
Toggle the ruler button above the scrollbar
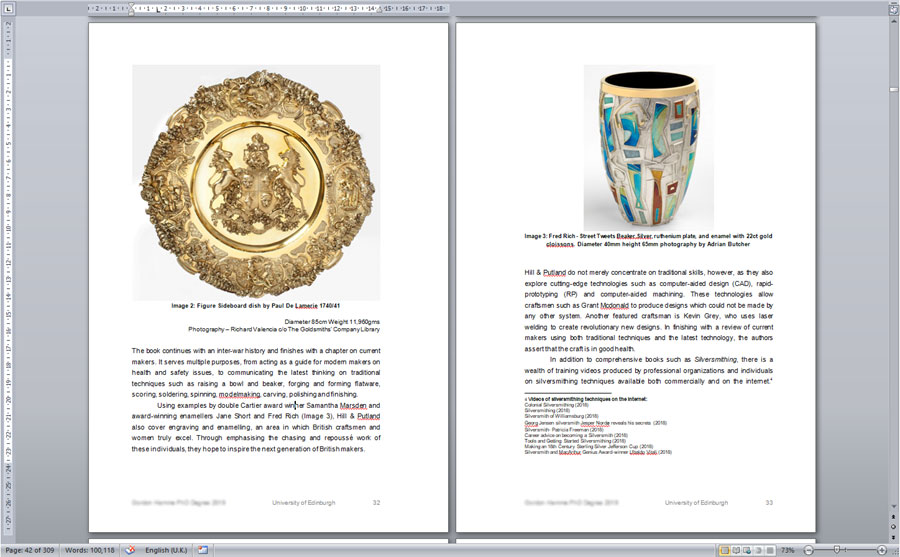[894, 9]
